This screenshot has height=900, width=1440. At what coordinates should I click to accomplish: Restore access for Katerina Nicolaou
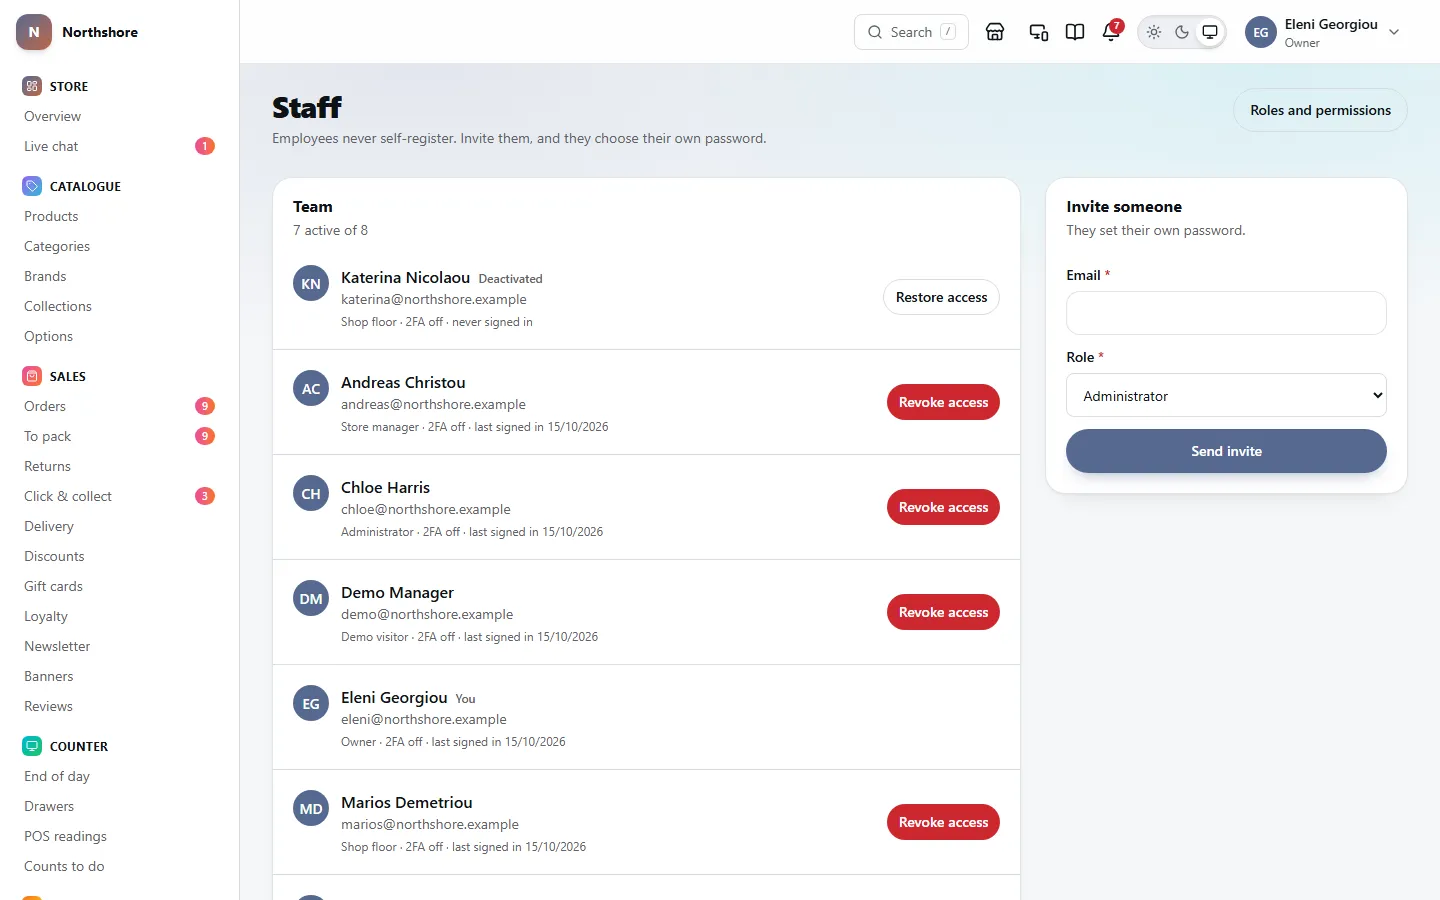tap(941, 297)
